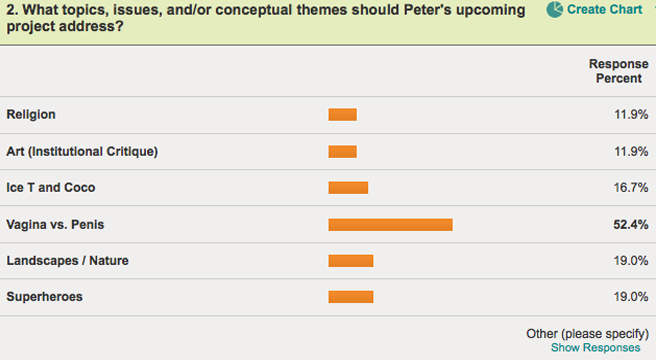
Task: Select the Landscapes / Nature label
Action: tap(67, 260)
